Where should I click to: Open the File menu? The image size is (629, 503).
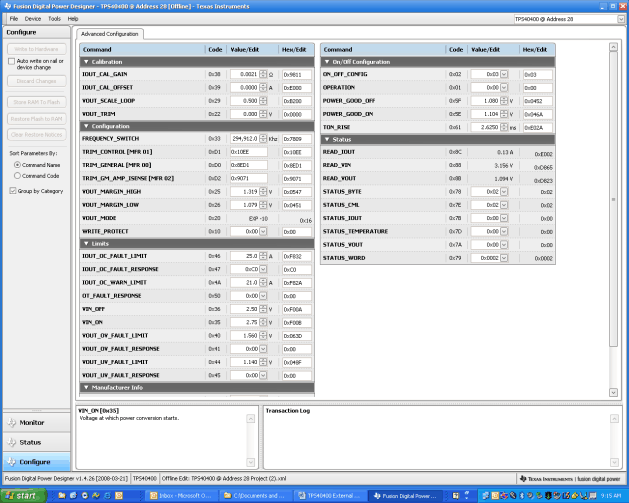point(14,18)
